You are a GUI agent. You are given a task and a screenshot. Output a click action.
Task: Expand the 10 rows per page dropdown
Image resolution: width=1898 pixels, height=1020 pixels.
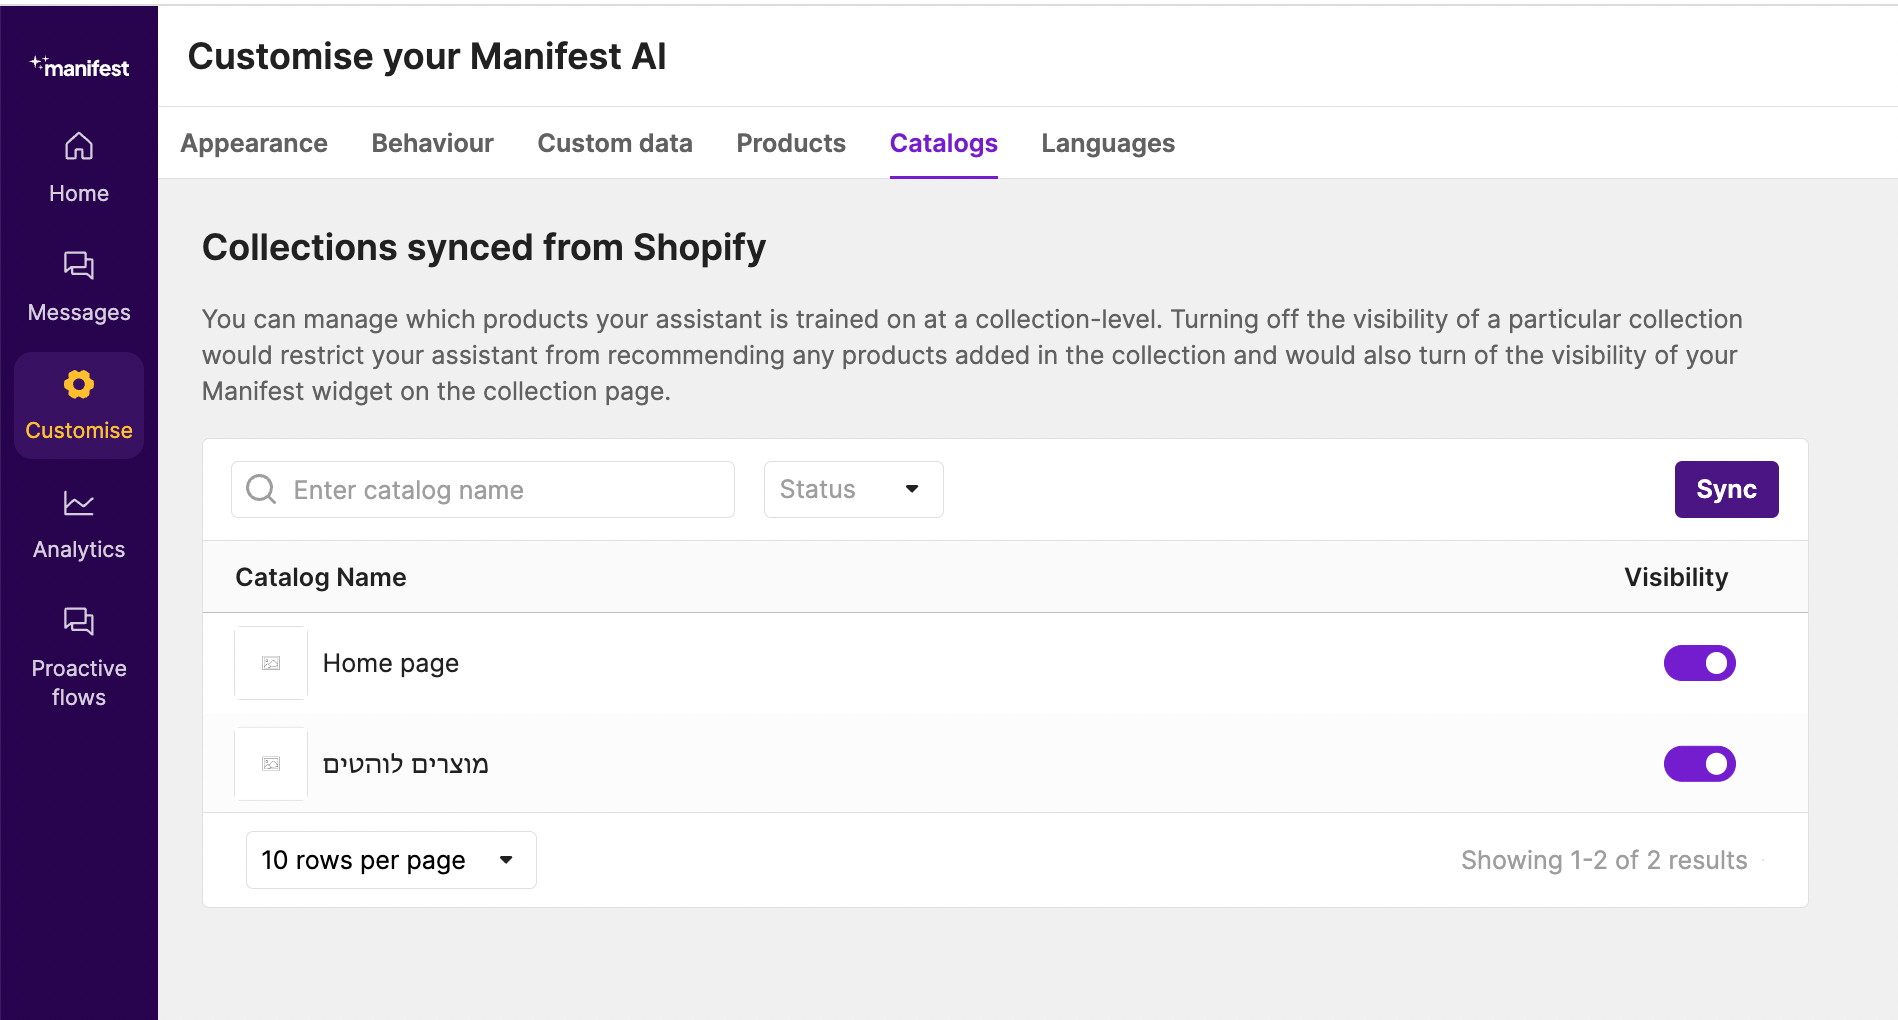click(390, 860)
